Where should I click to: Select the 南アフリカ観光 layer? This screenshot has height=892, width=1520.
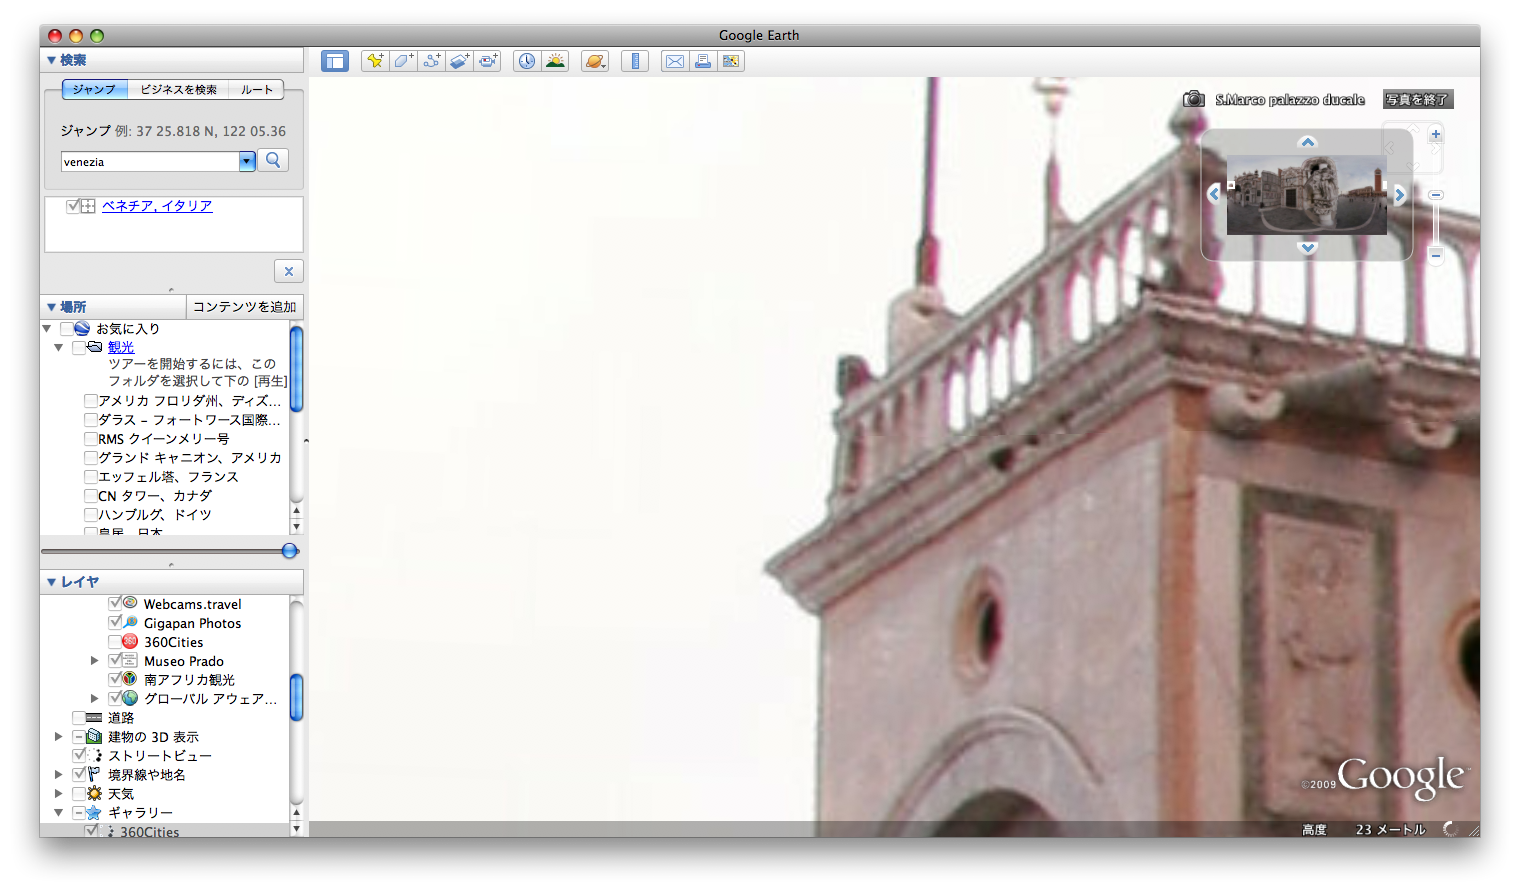189,679
